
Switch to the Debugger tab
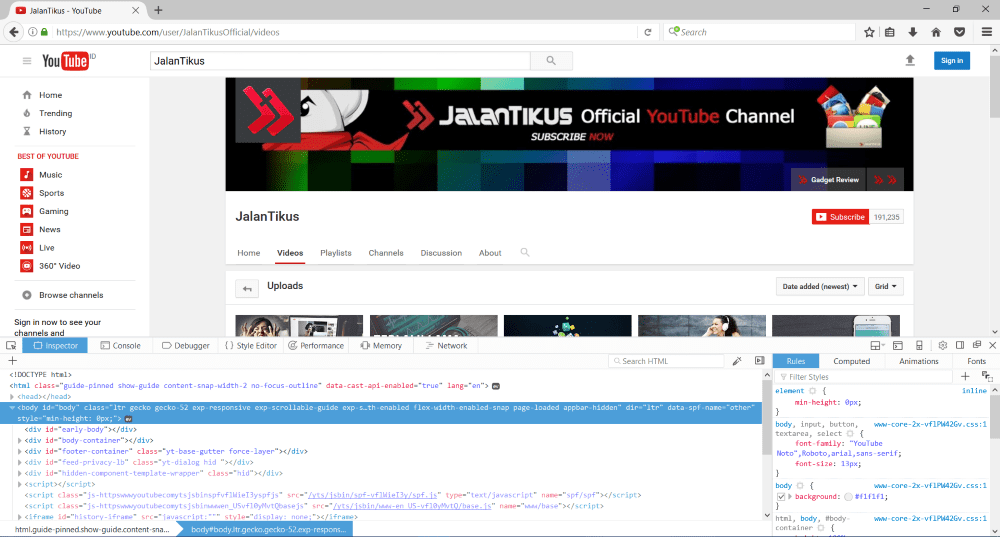(x=186, y=345)
